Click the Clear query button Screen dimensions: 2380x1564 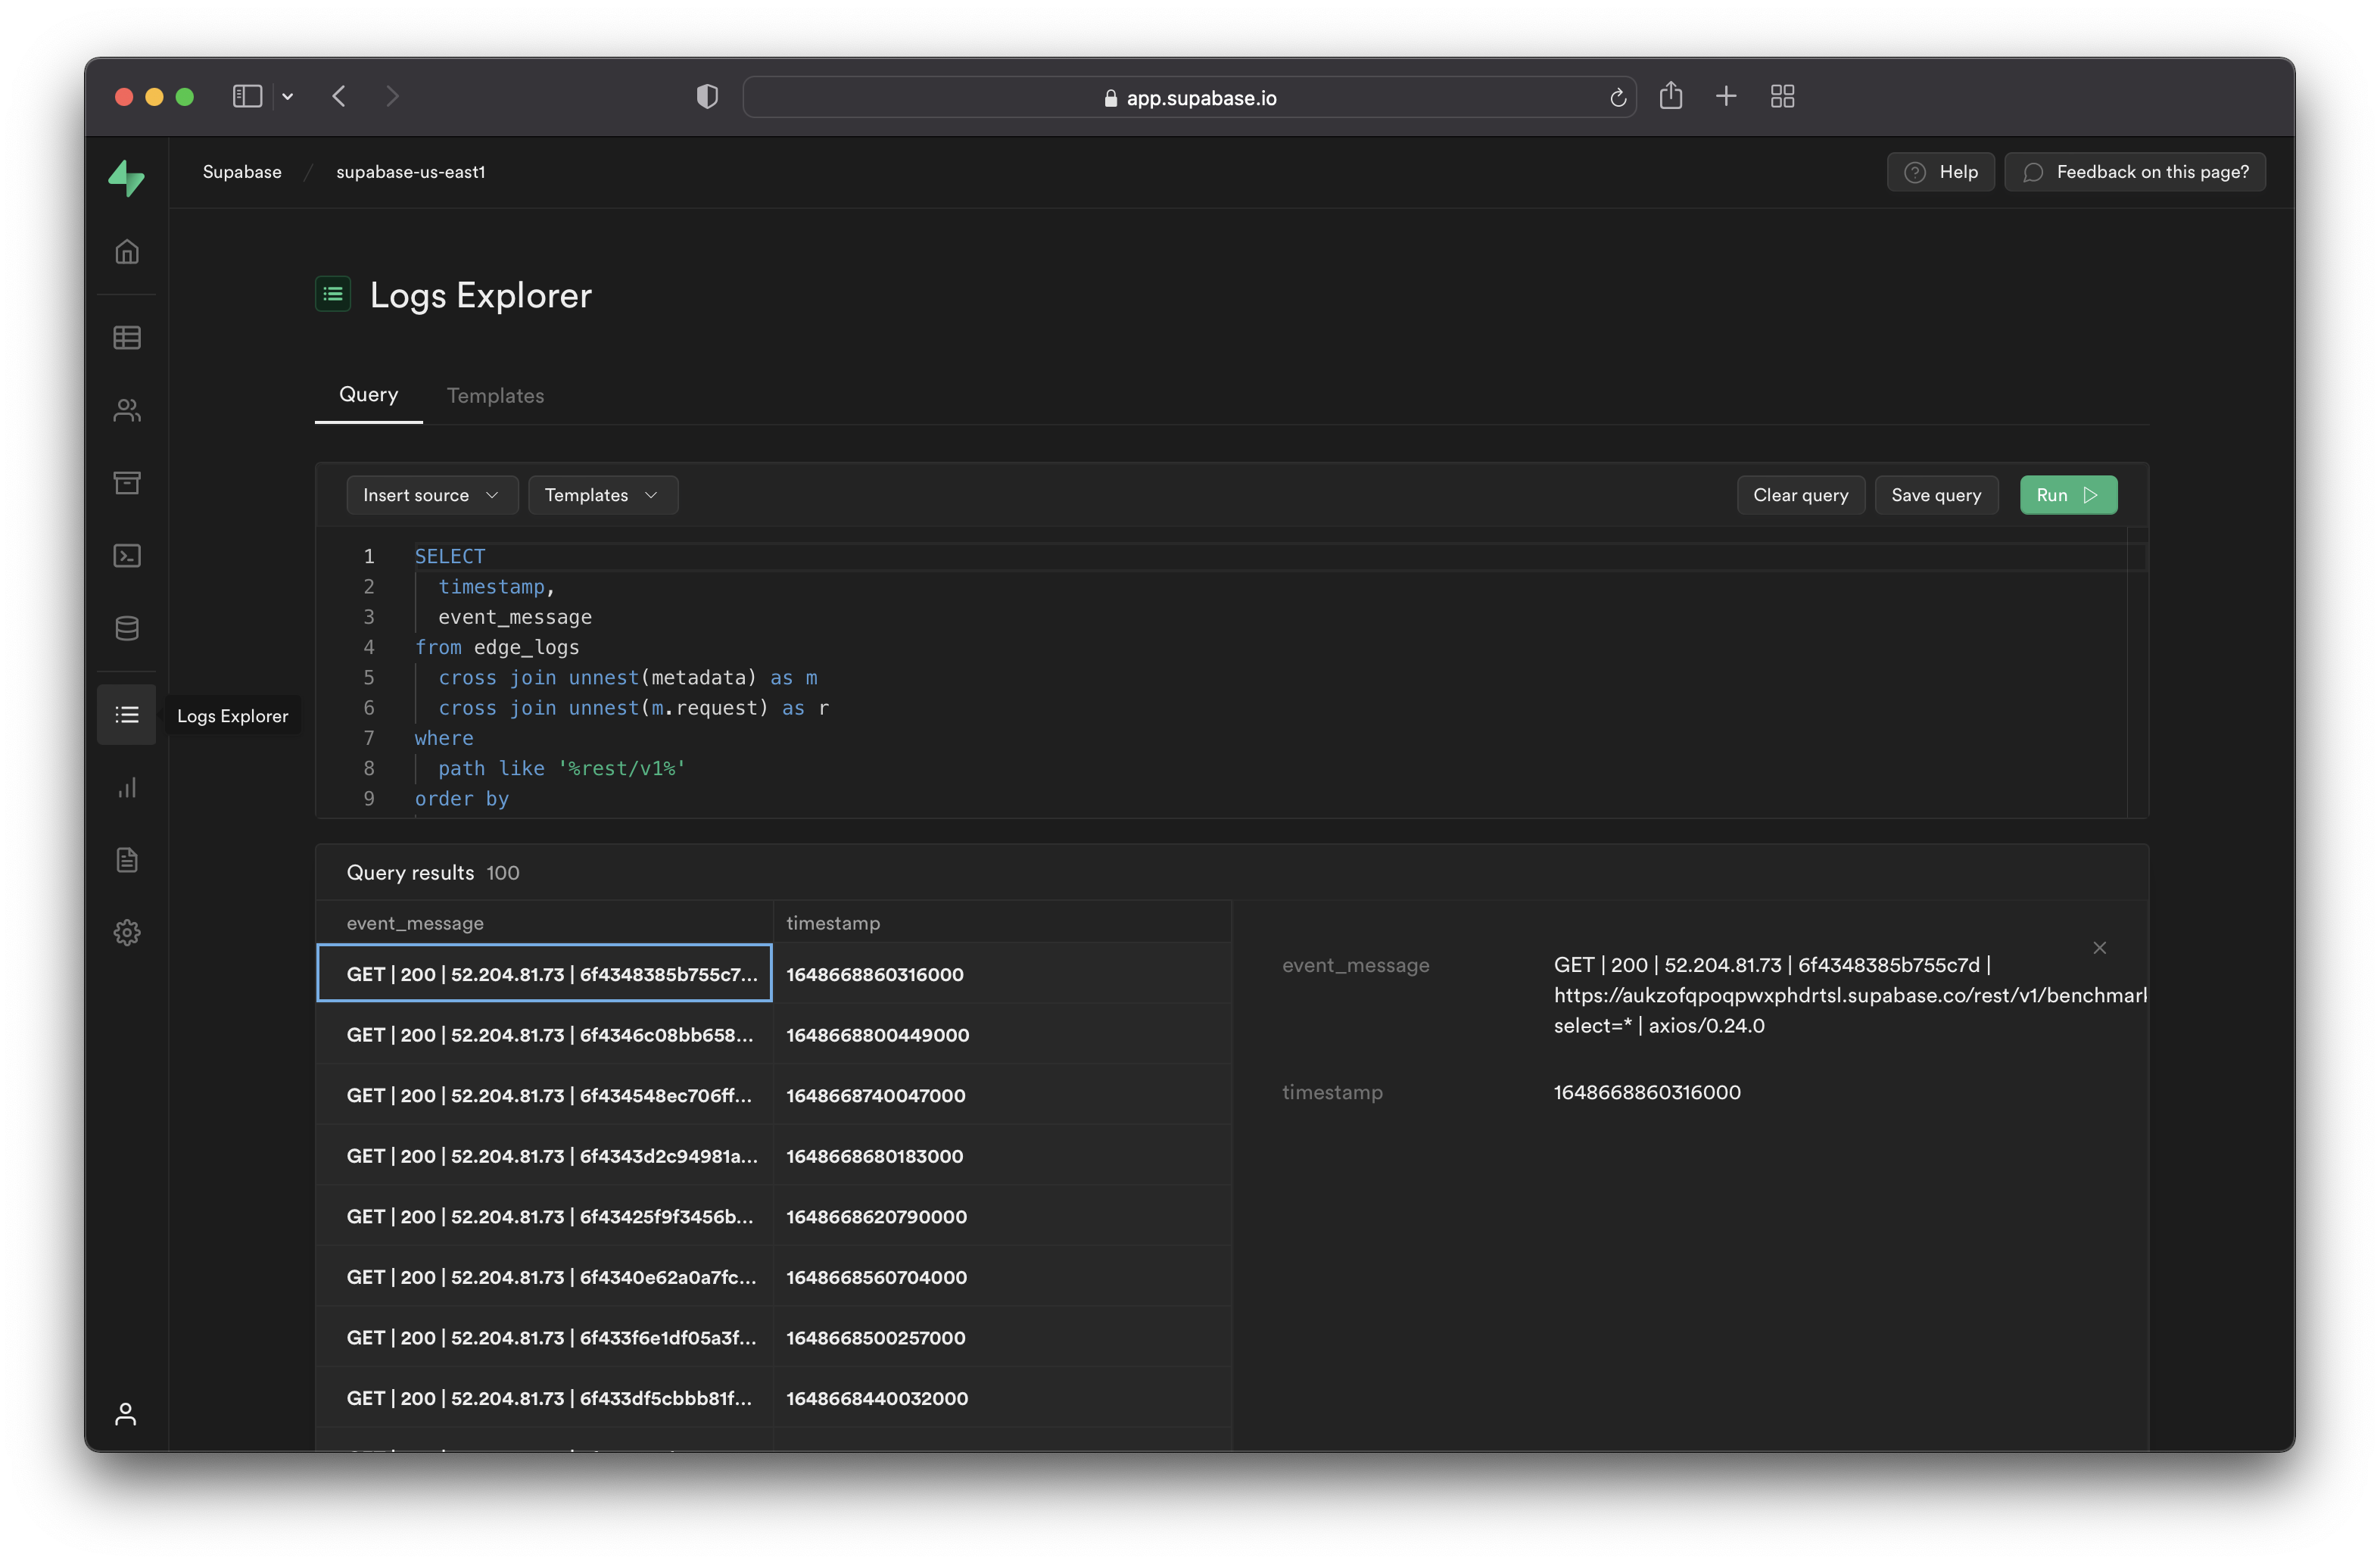[1800, 495]
